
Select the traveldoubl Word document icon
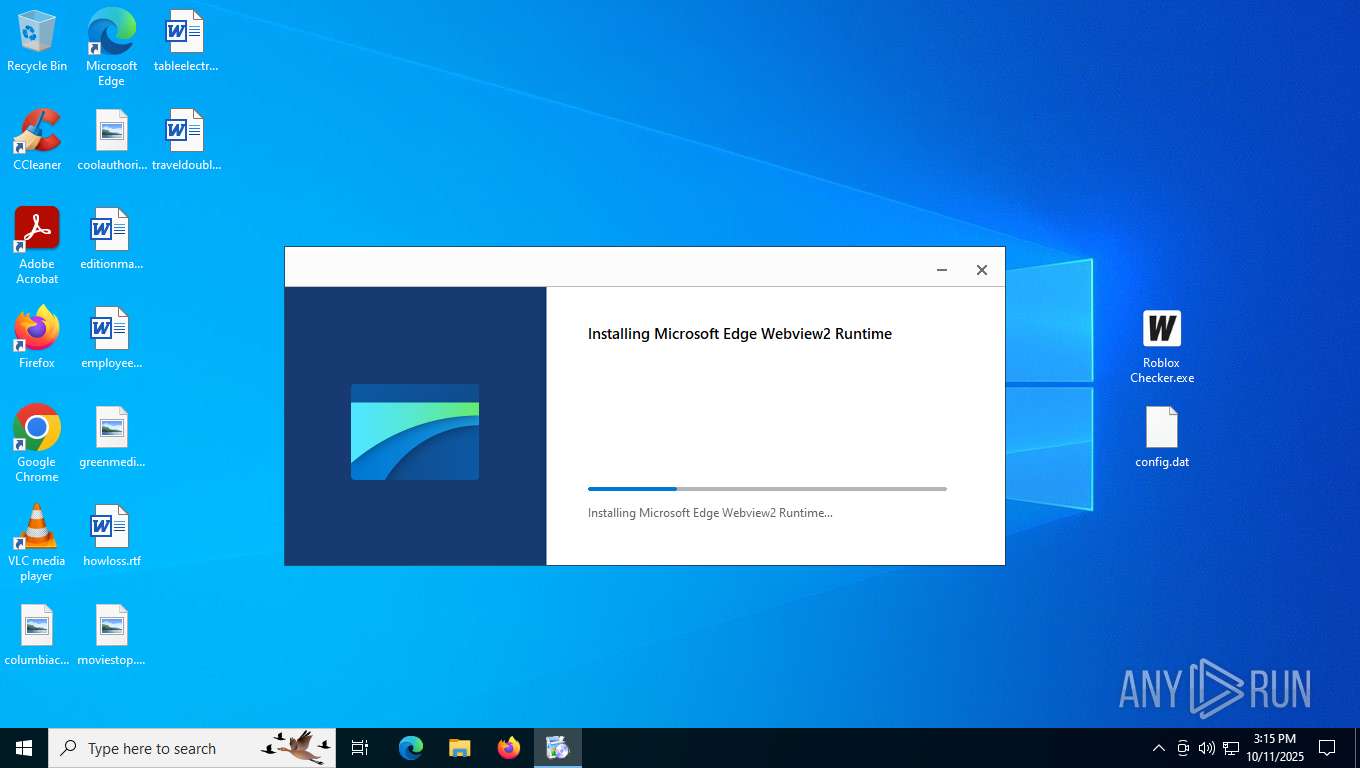(185, 140)
